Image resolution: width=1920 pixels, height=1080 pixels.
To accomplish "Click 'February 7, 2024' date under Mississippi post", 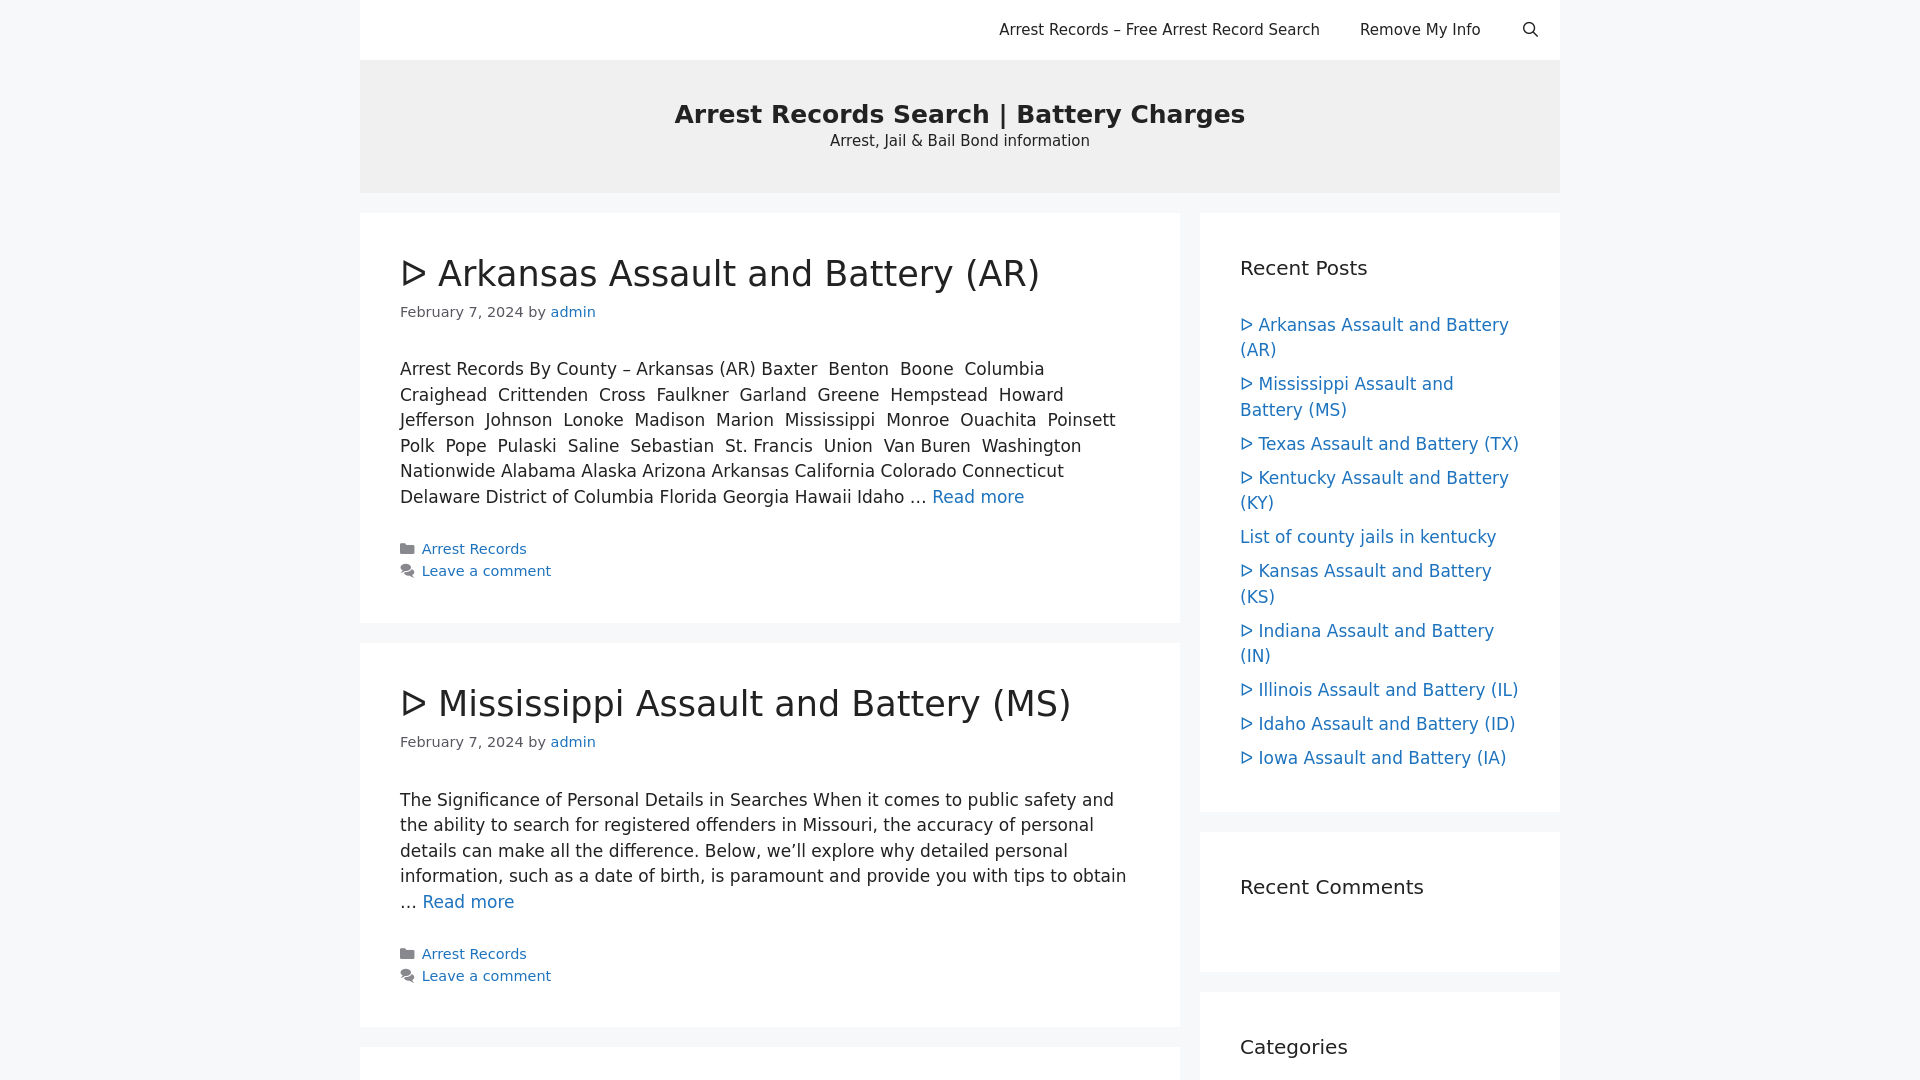I will (461, 742).
